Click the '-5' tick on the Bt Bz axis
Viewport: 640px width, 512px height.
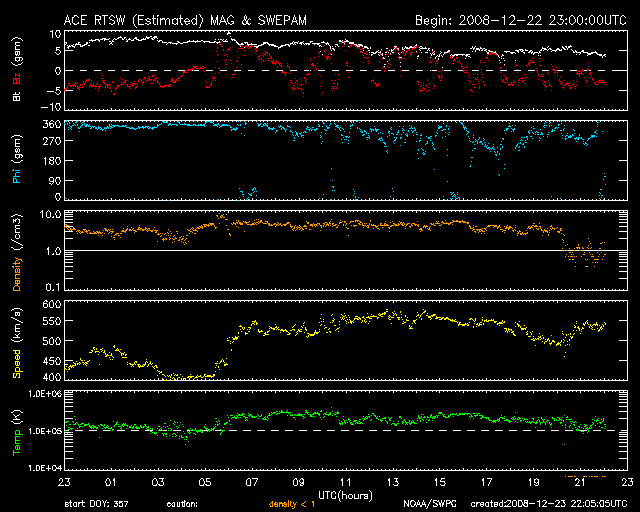[x=53, y=90]
